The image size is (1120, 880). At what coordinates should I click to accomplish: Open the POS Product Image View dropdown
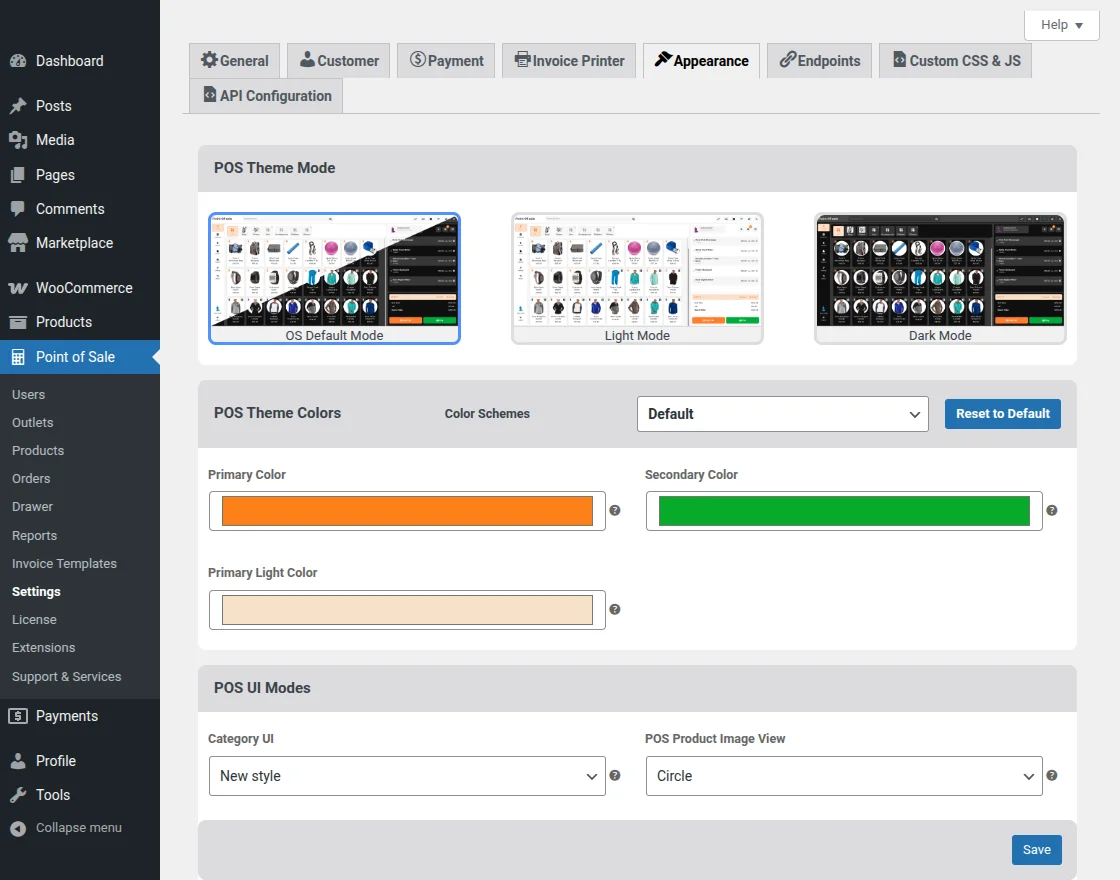pyautogui.click(x=844, y=776)
